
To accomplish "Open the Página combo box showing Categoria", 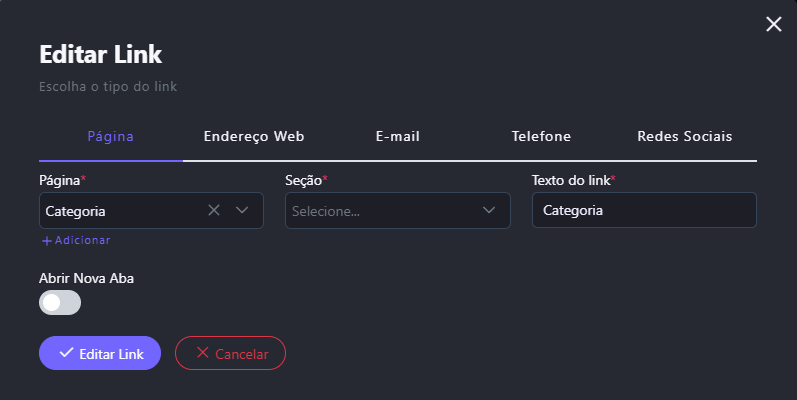I will point(120,211).
